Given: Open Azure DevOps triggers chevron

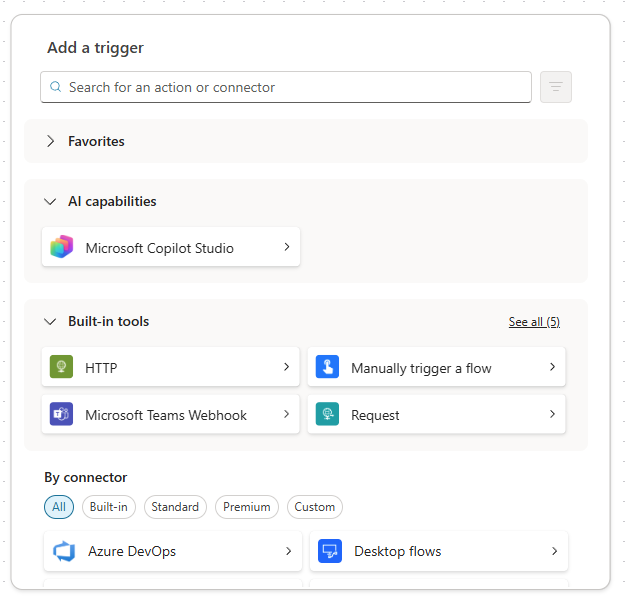Looking at the screenshot, I should (289, 551).
